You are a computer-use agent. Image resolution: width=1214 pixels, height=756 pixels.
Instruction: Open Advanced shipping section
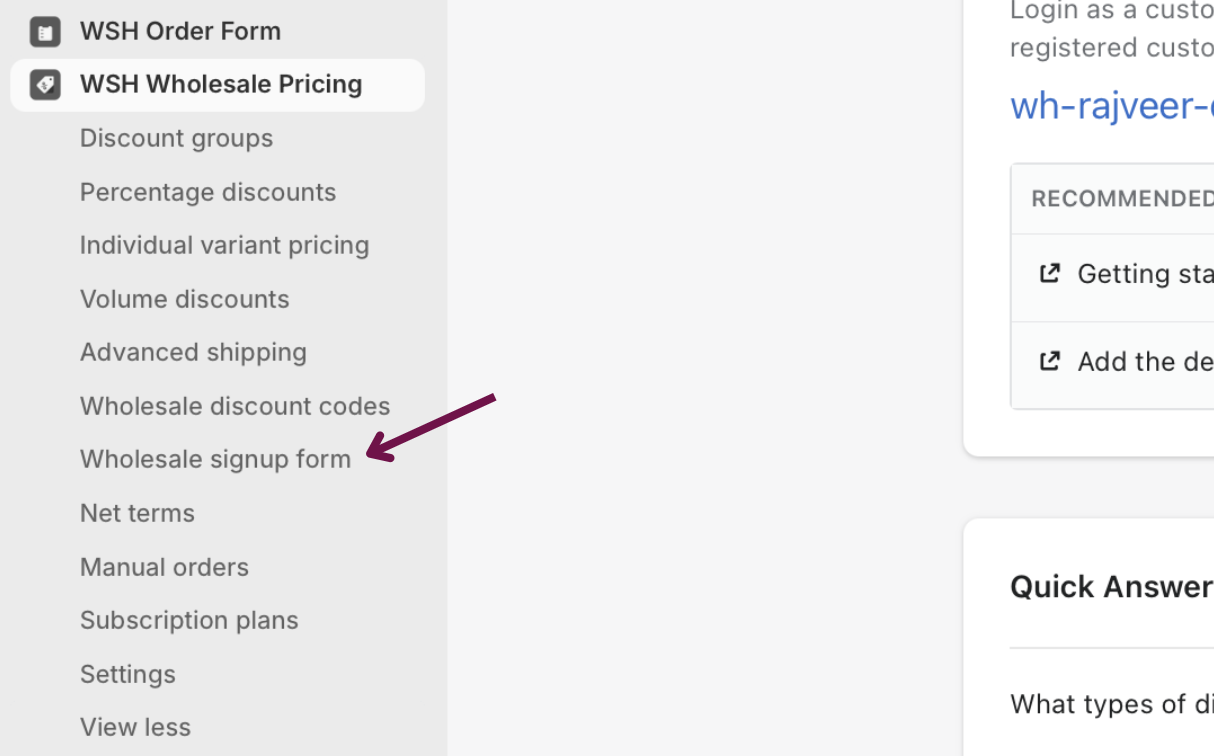pos(193,352)
